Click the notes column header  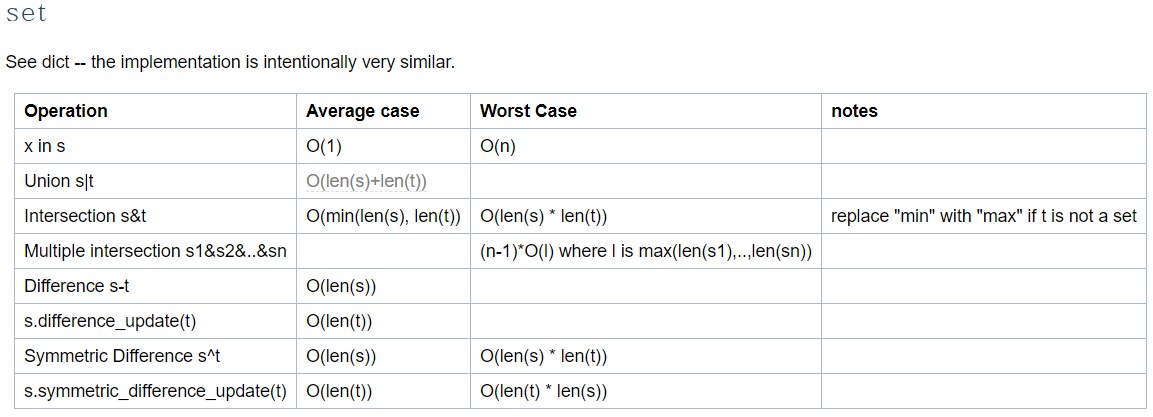click(x=854, y=111)
